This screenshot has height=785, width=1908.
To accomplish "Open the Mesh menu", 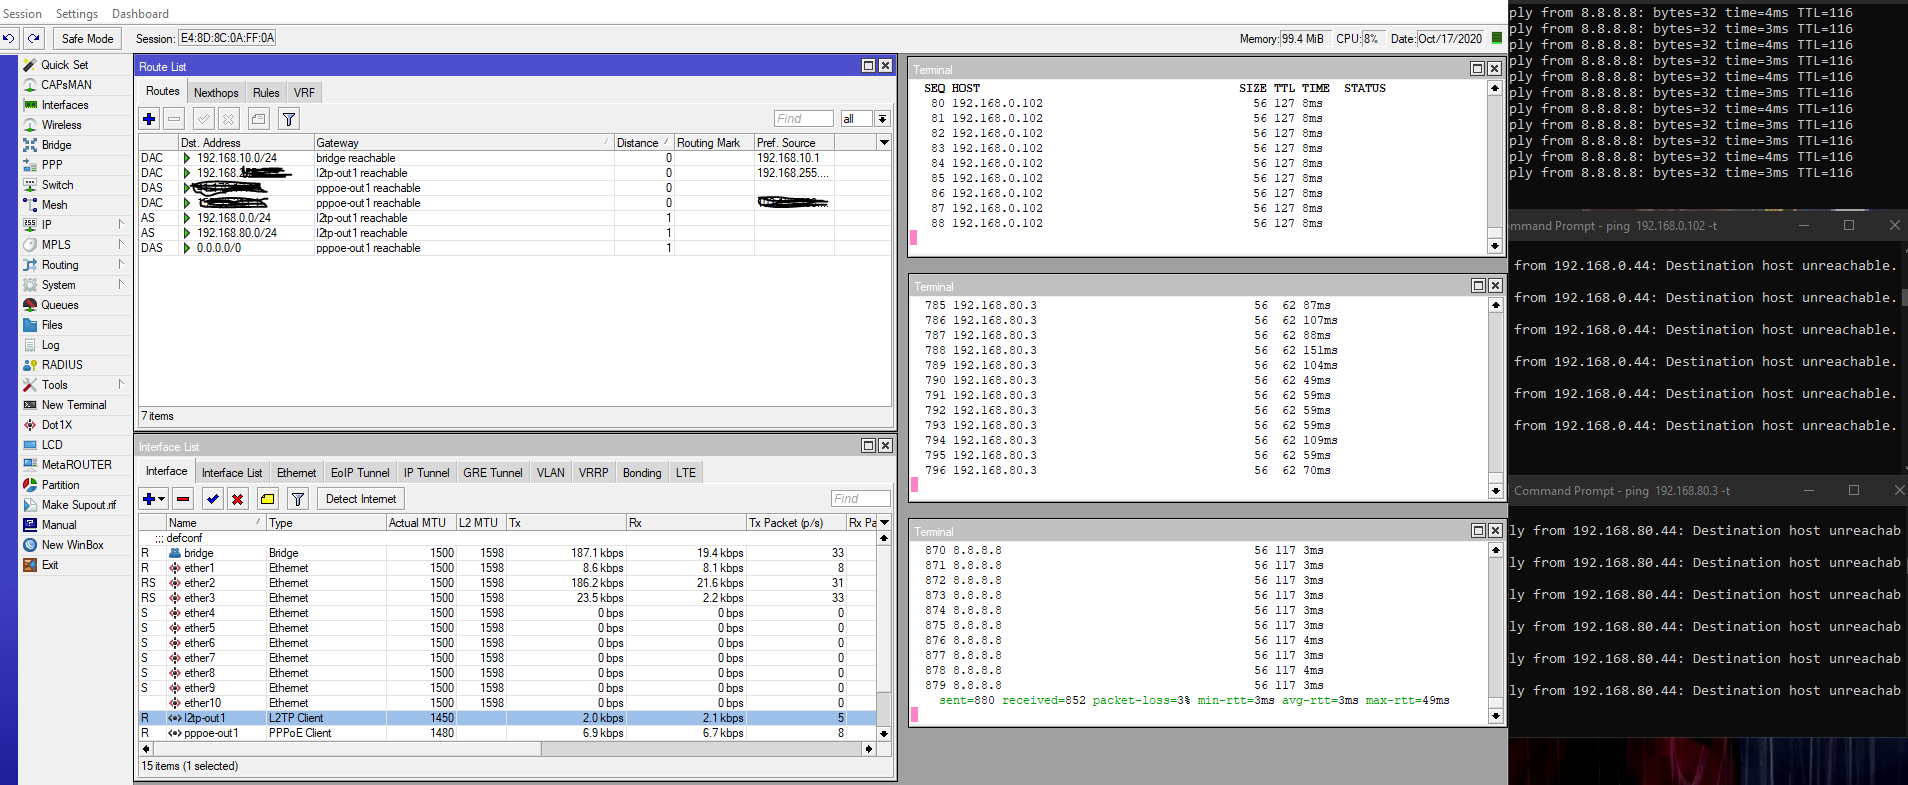I will click(x=54, y=205).
